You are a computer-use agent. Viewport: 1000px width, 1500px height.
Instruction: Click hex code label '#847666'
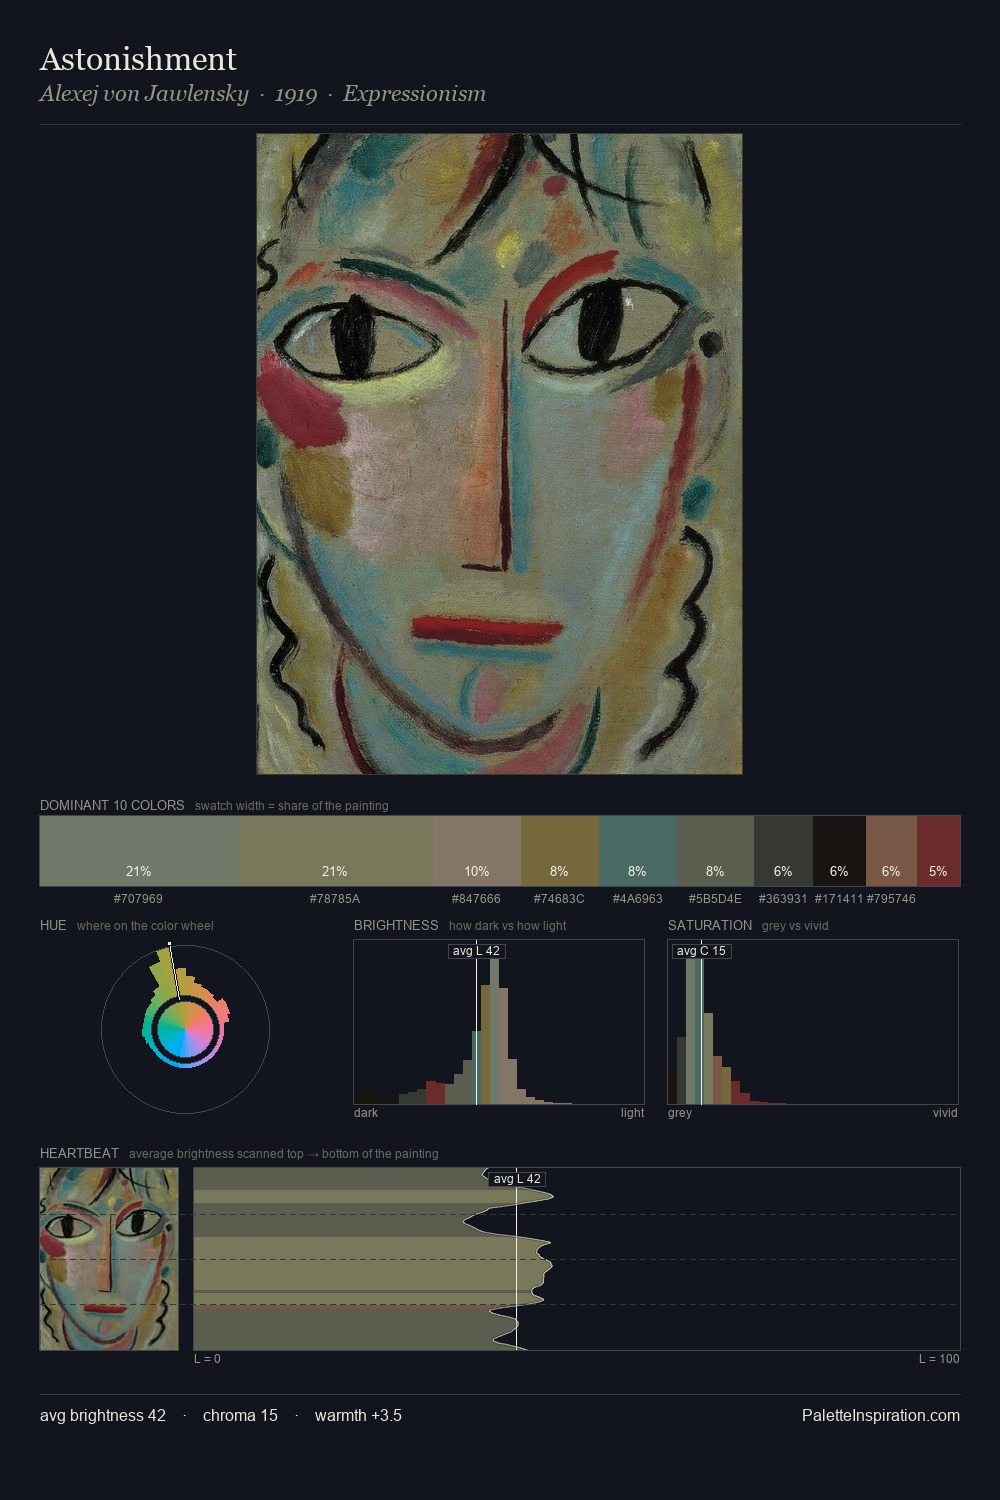point(477,899)
